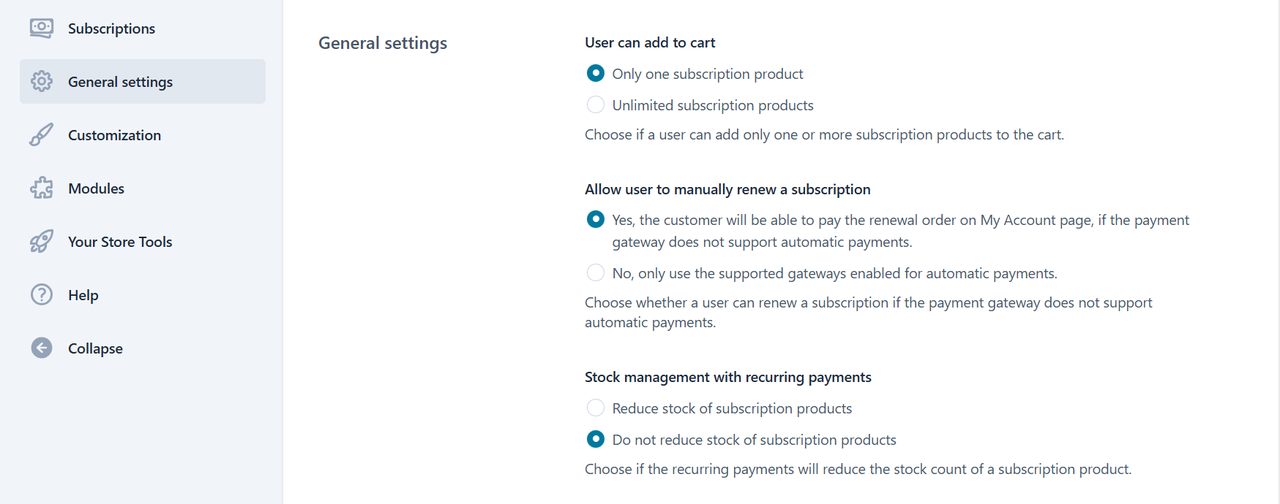Select Do not reduce stock option

(596, 439)
